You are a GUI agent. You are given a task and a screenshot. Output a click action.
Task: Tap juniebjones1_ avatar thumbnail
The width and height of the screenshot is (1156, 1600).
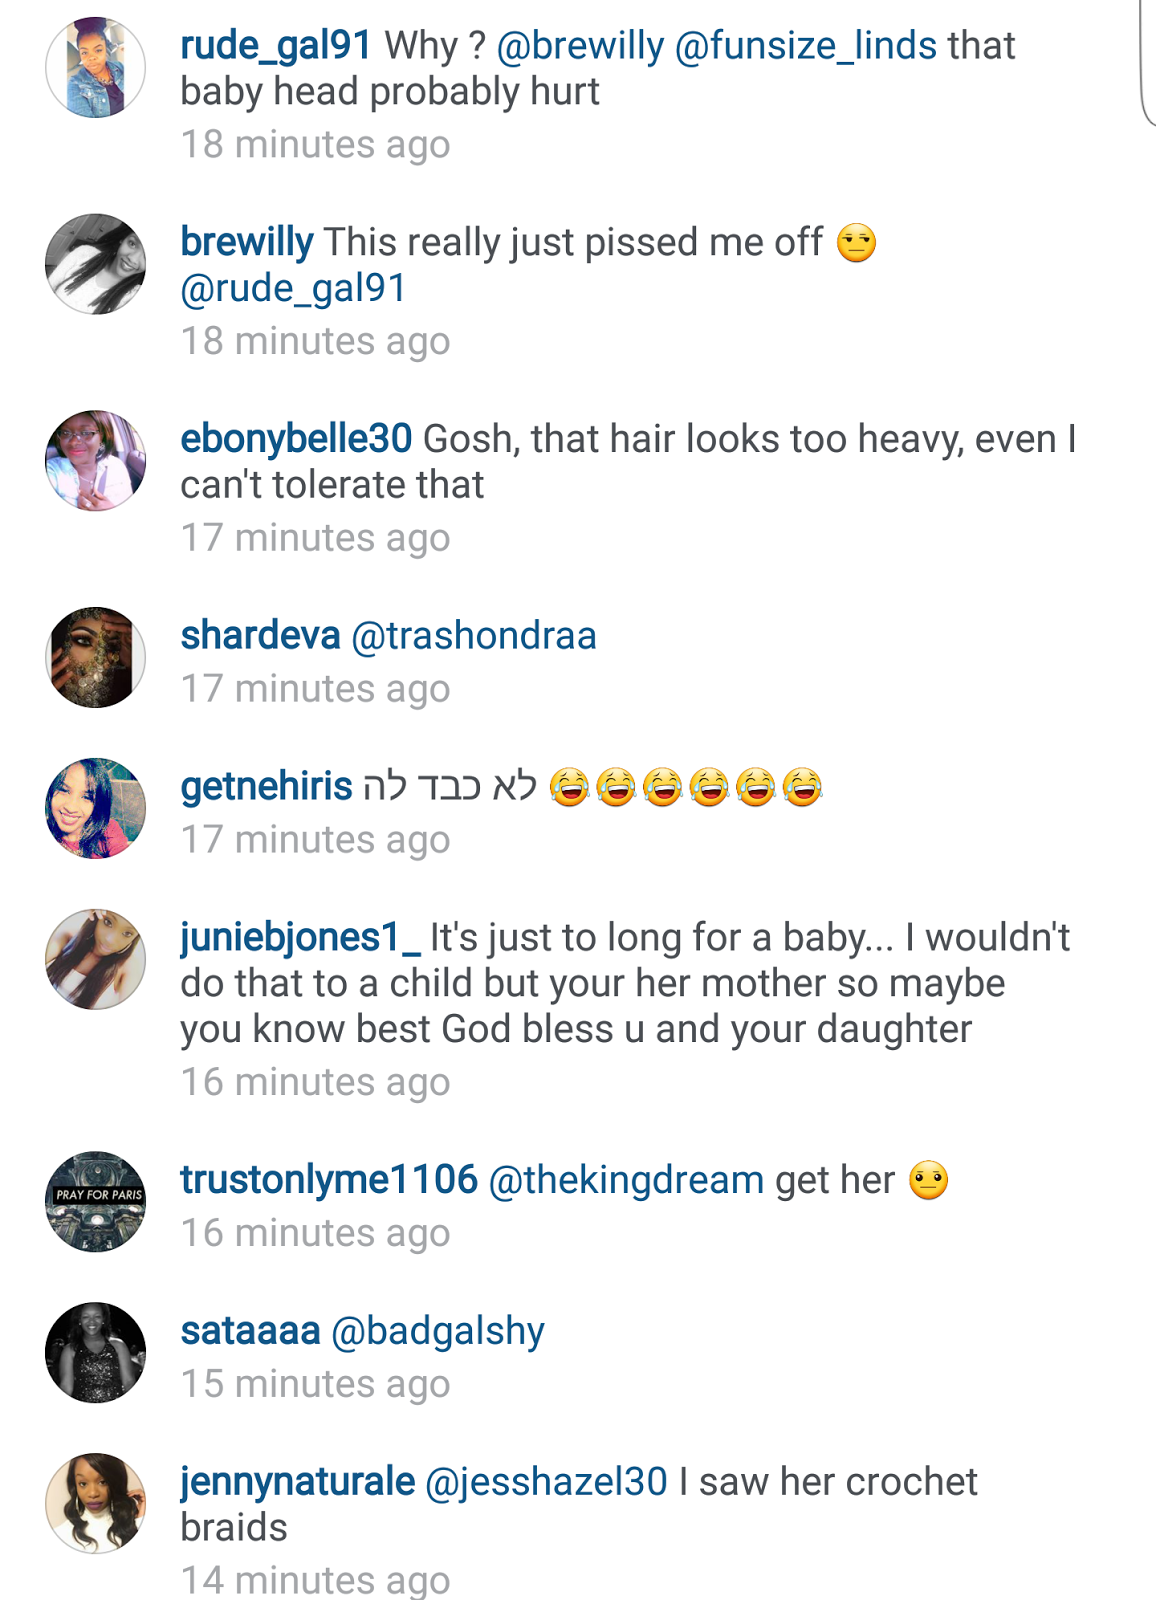click(x=95, y=960)
